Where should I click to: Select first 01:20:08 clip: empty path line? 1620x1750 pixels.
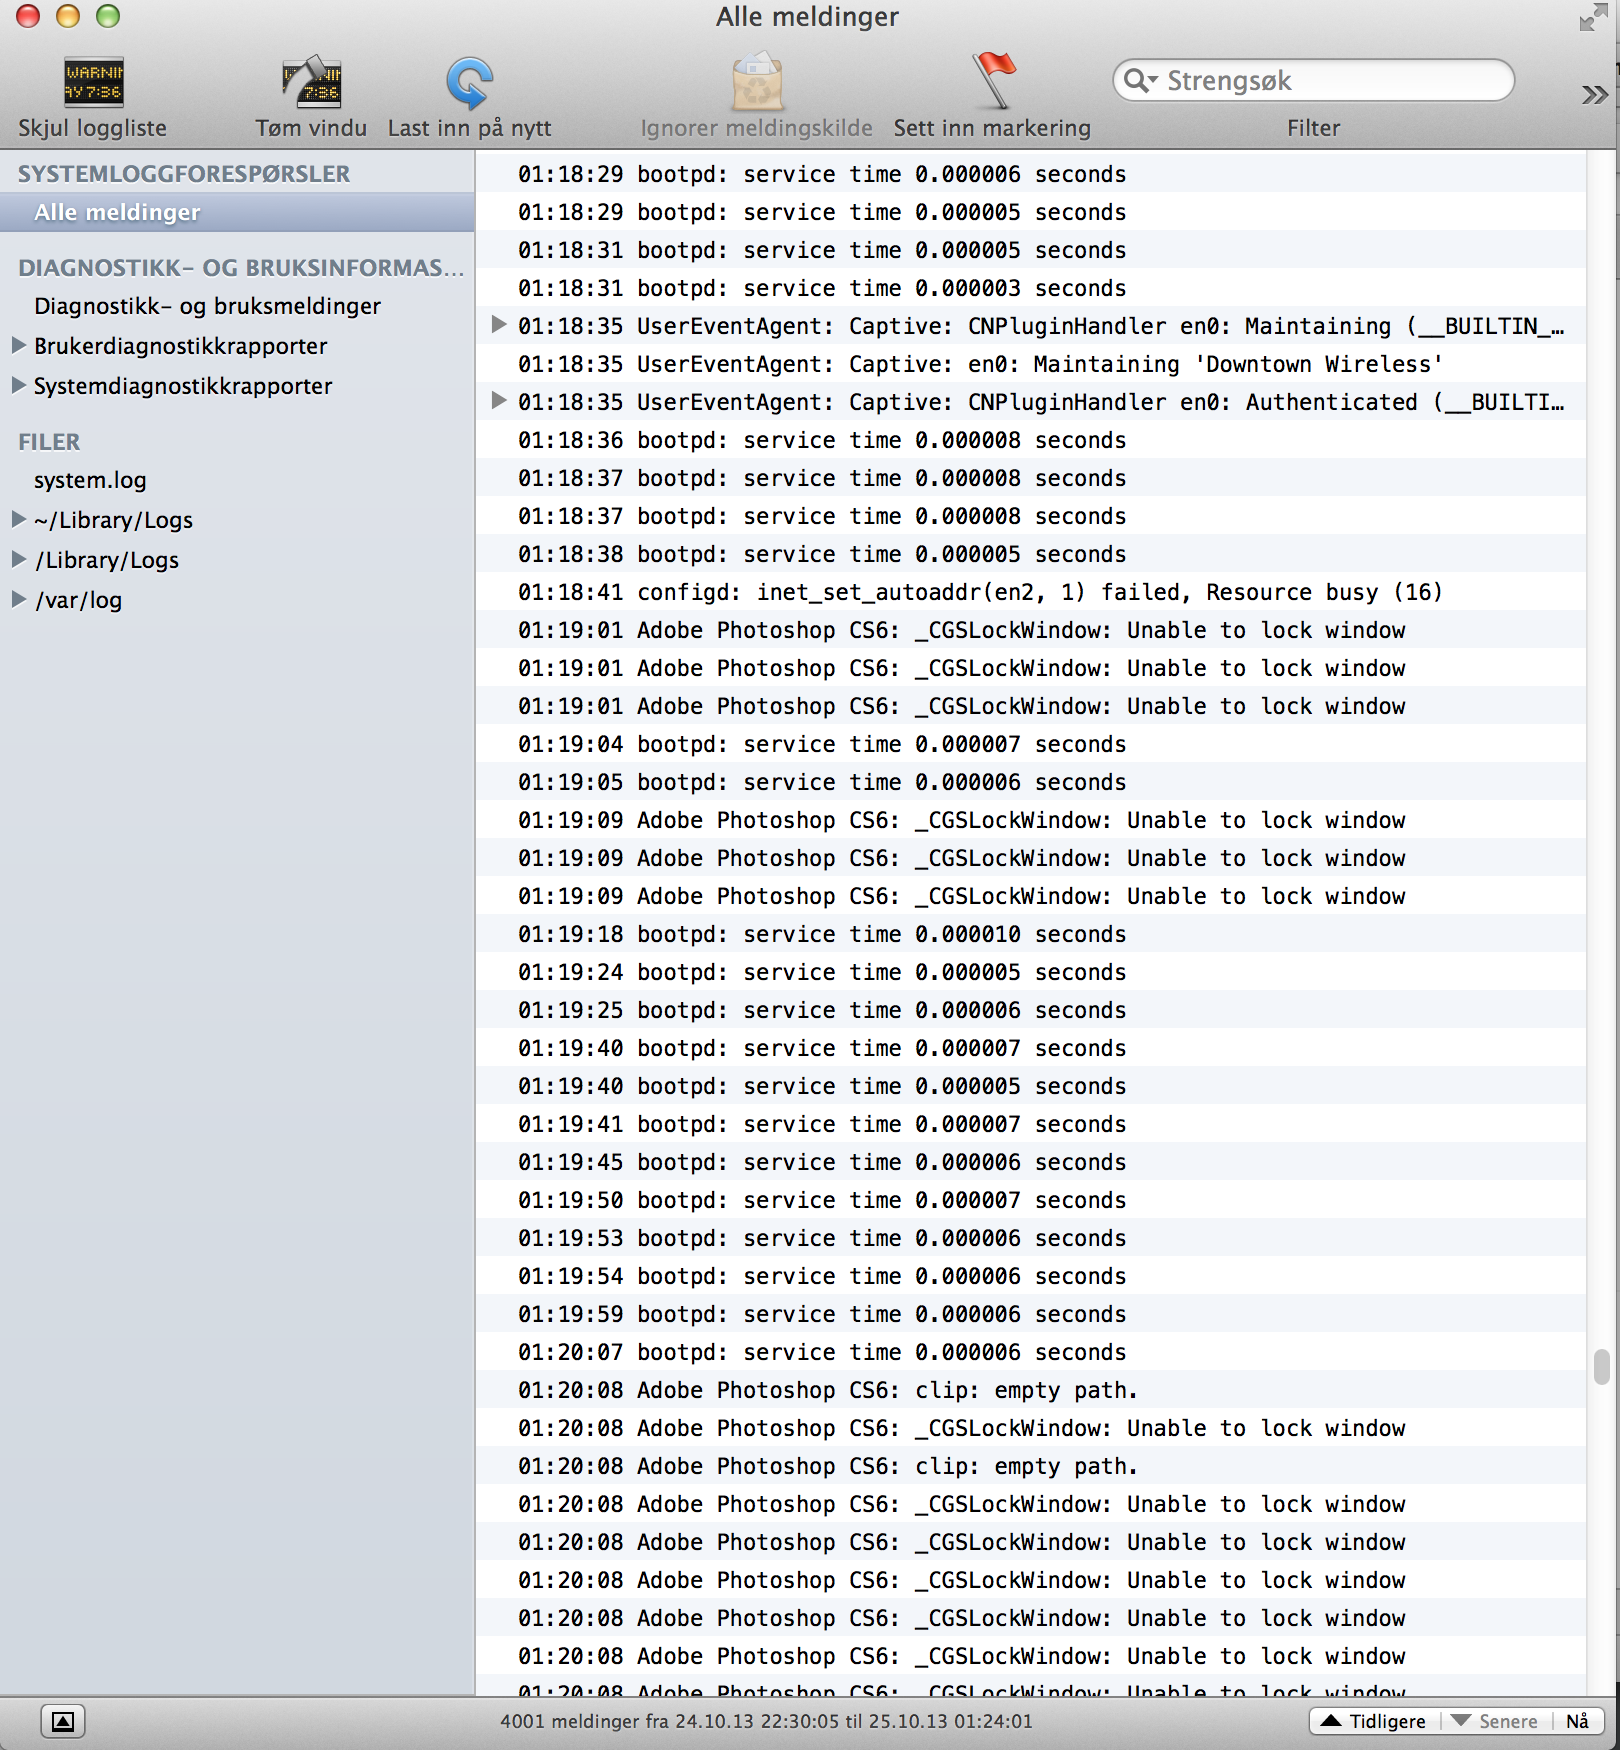pos(1031,1390)
